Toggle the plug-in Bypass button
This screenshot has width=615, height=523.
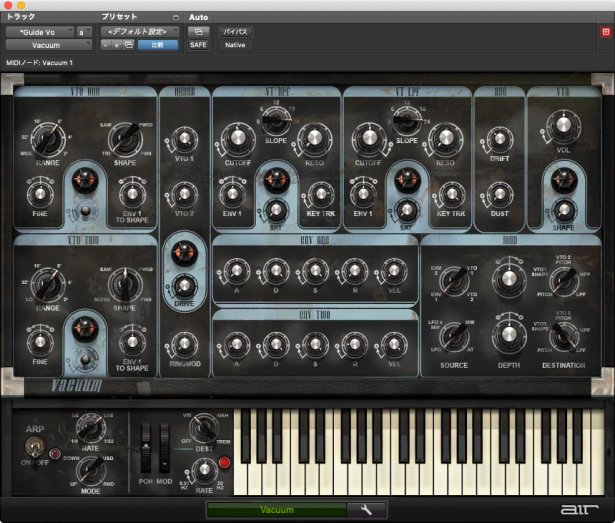tap(235, 31)
